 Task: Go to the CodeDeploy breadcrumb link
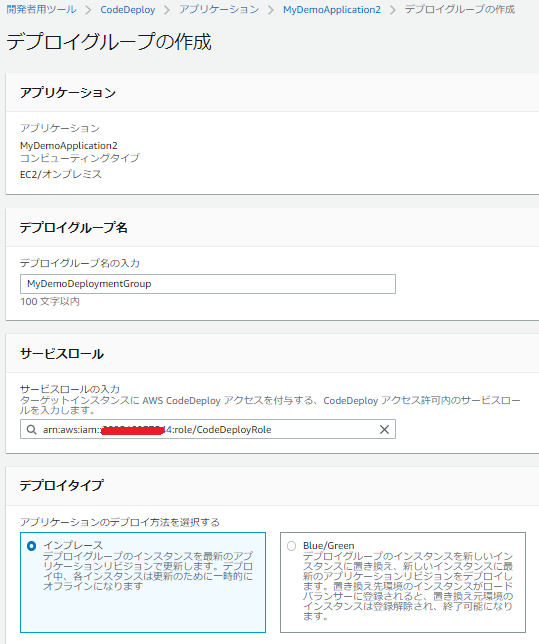pyautogui.click(x=128, y=9)
